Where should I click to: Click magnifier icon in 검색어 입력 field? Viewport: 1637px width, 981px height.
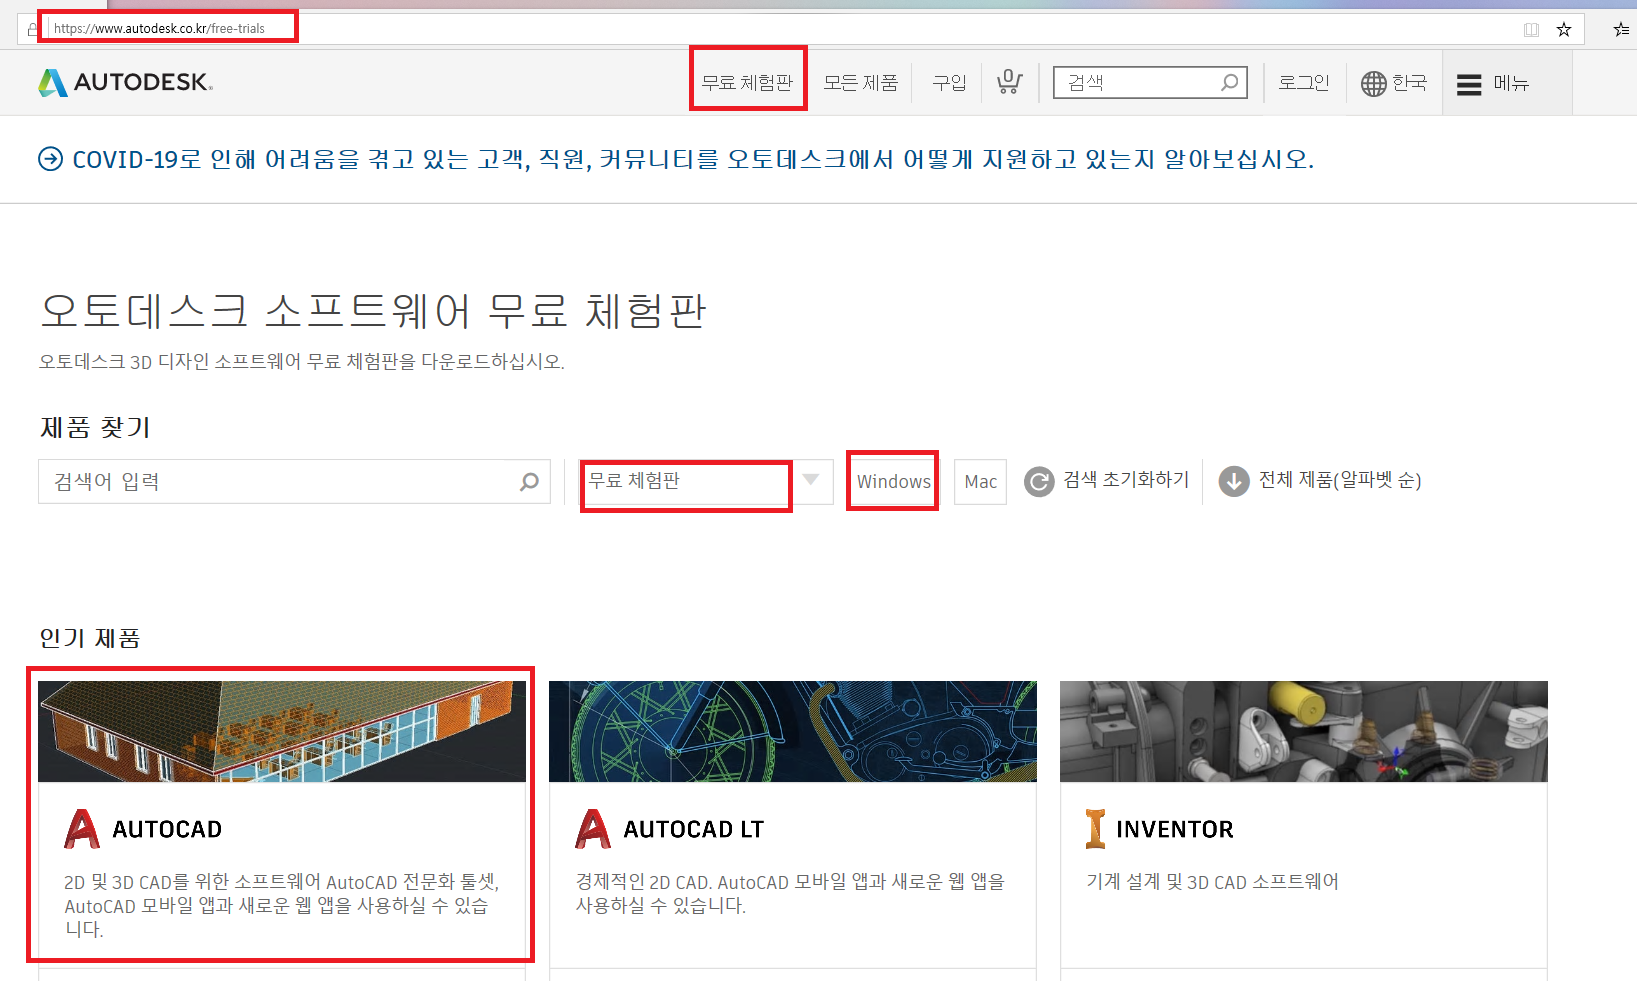click(529, 482)
